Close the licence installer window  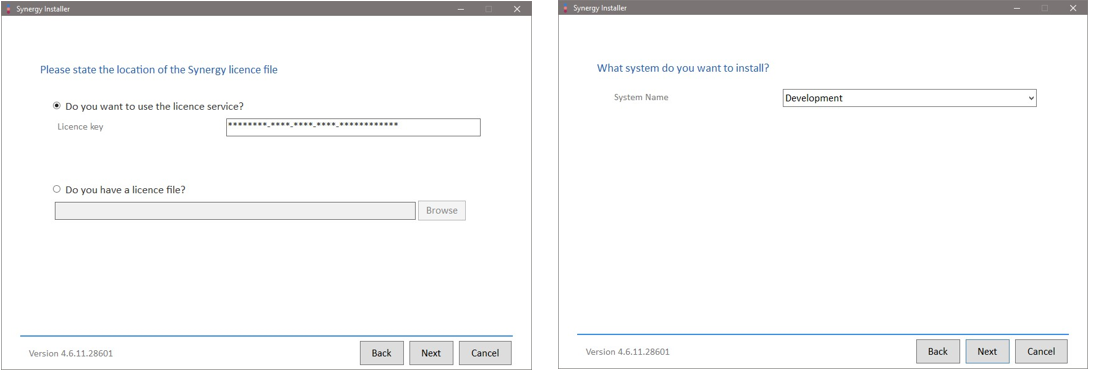(x=517, y=9)
